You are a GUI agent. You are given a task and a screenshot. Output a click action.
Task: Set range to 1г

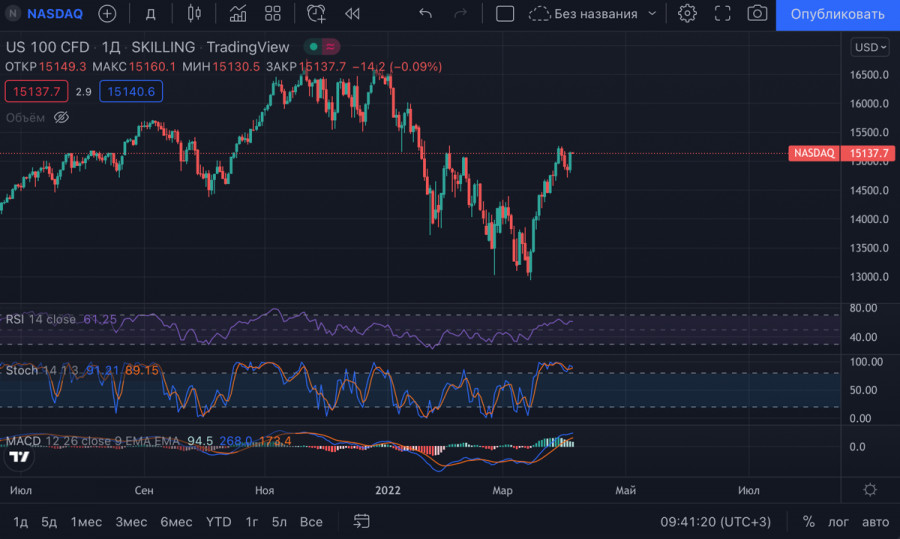pyautogui.click(x=251, y=522)
